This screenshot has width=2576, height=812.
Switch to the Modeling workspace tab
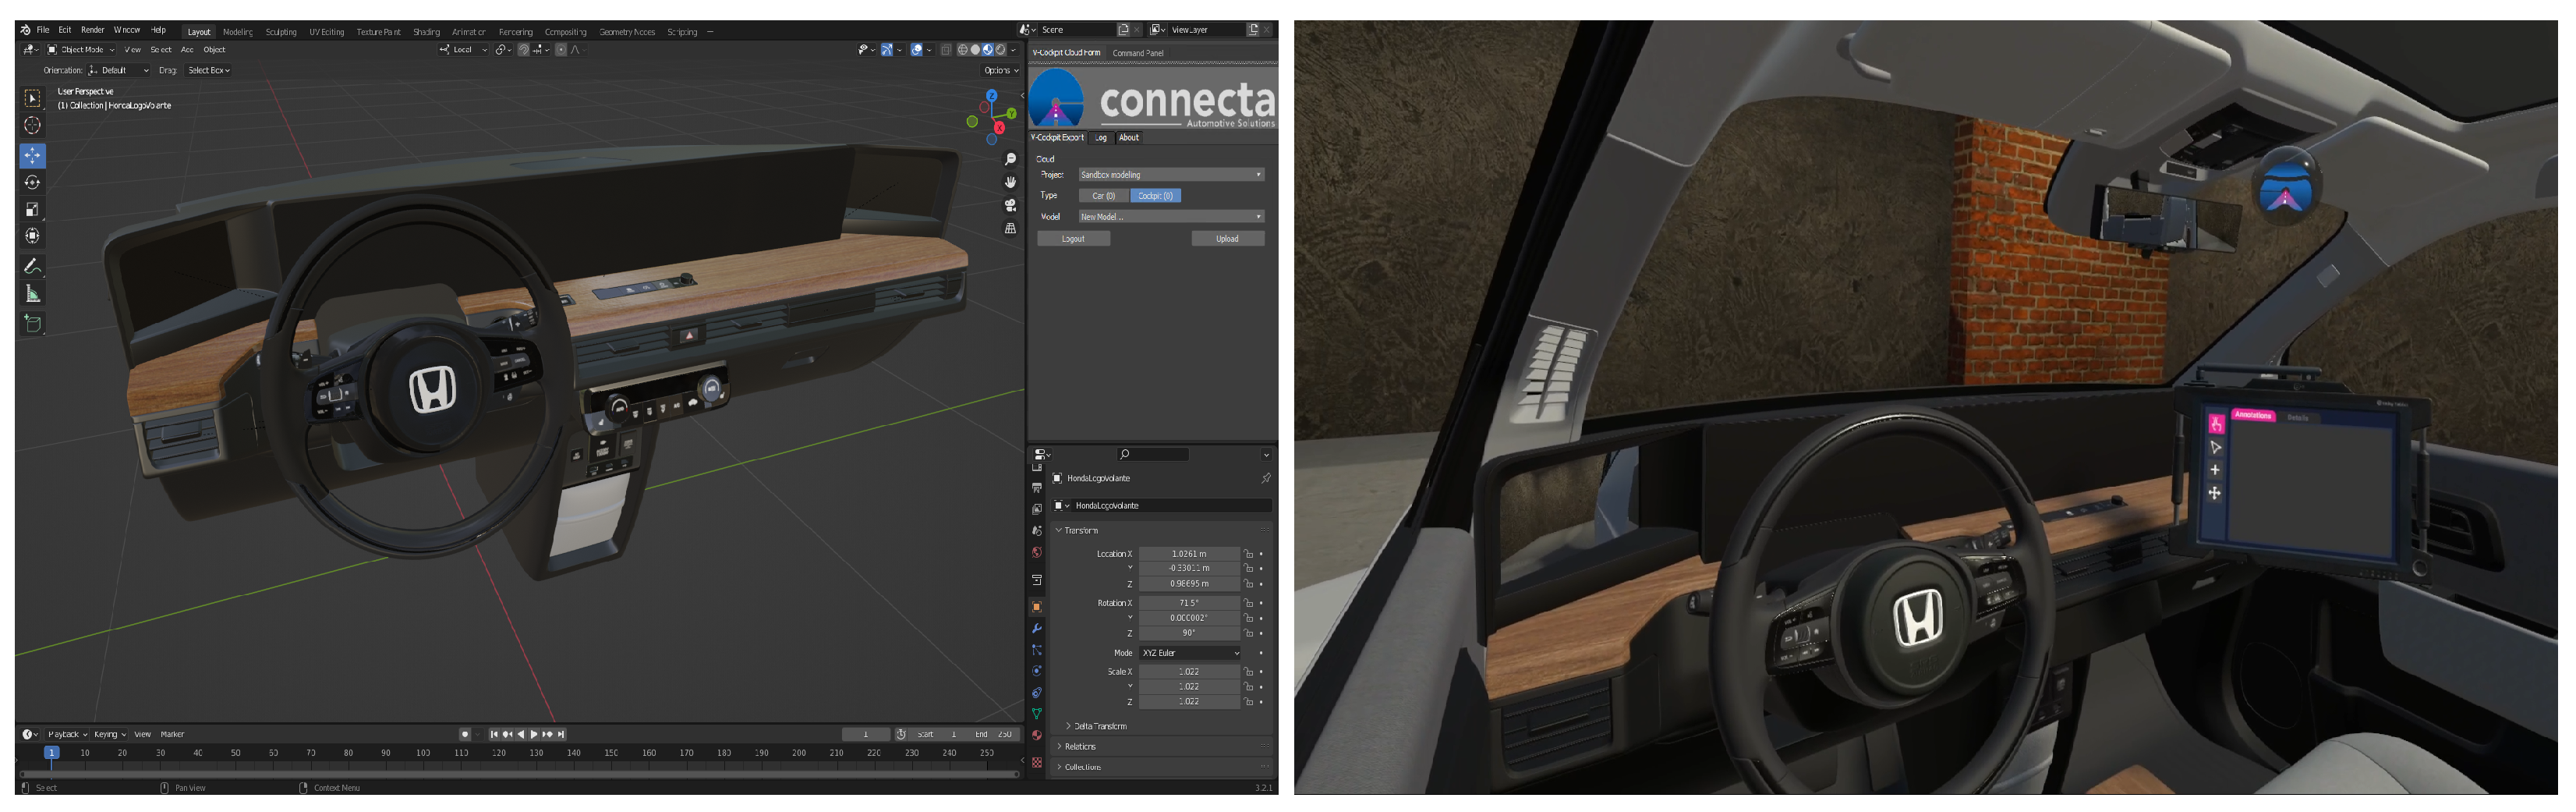point(238,32)
